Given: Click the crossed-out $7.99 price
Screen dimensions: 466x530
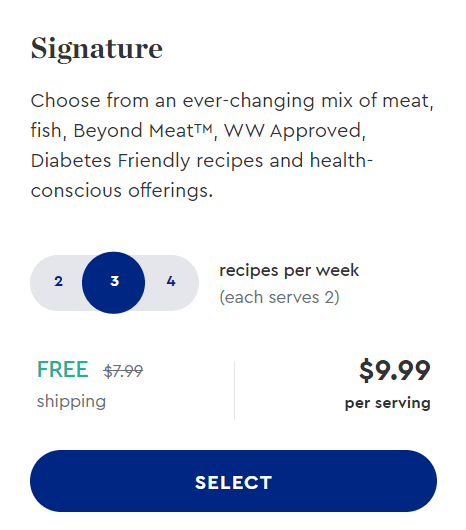Looking at the screenshot, I should (123, 371).
